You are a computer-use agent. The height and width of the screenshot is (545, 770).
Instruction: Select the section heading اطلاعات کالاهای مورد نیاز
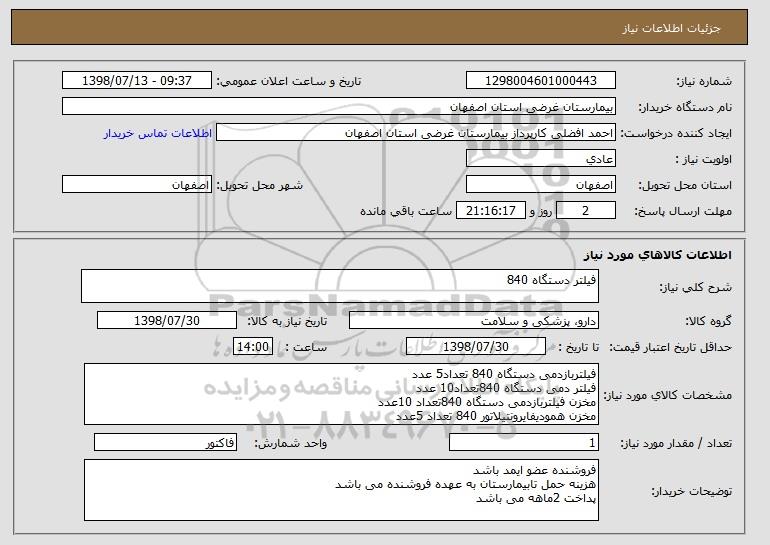(658, 255)
